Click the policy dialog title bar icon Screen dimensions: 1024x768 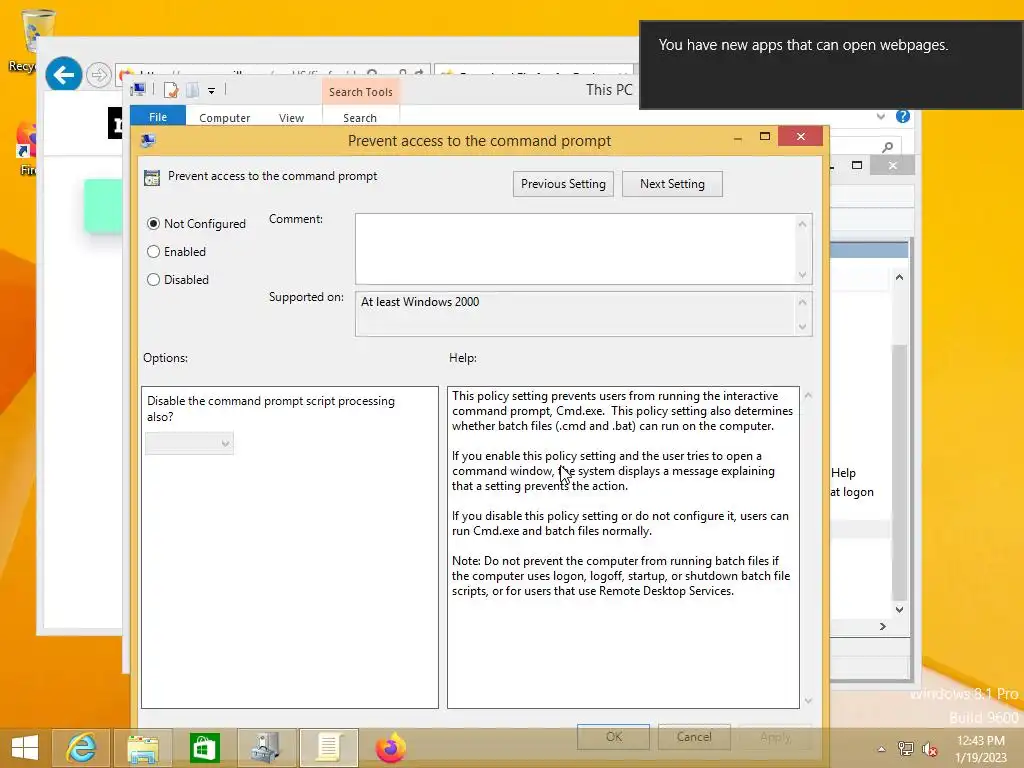pos(148,140)
